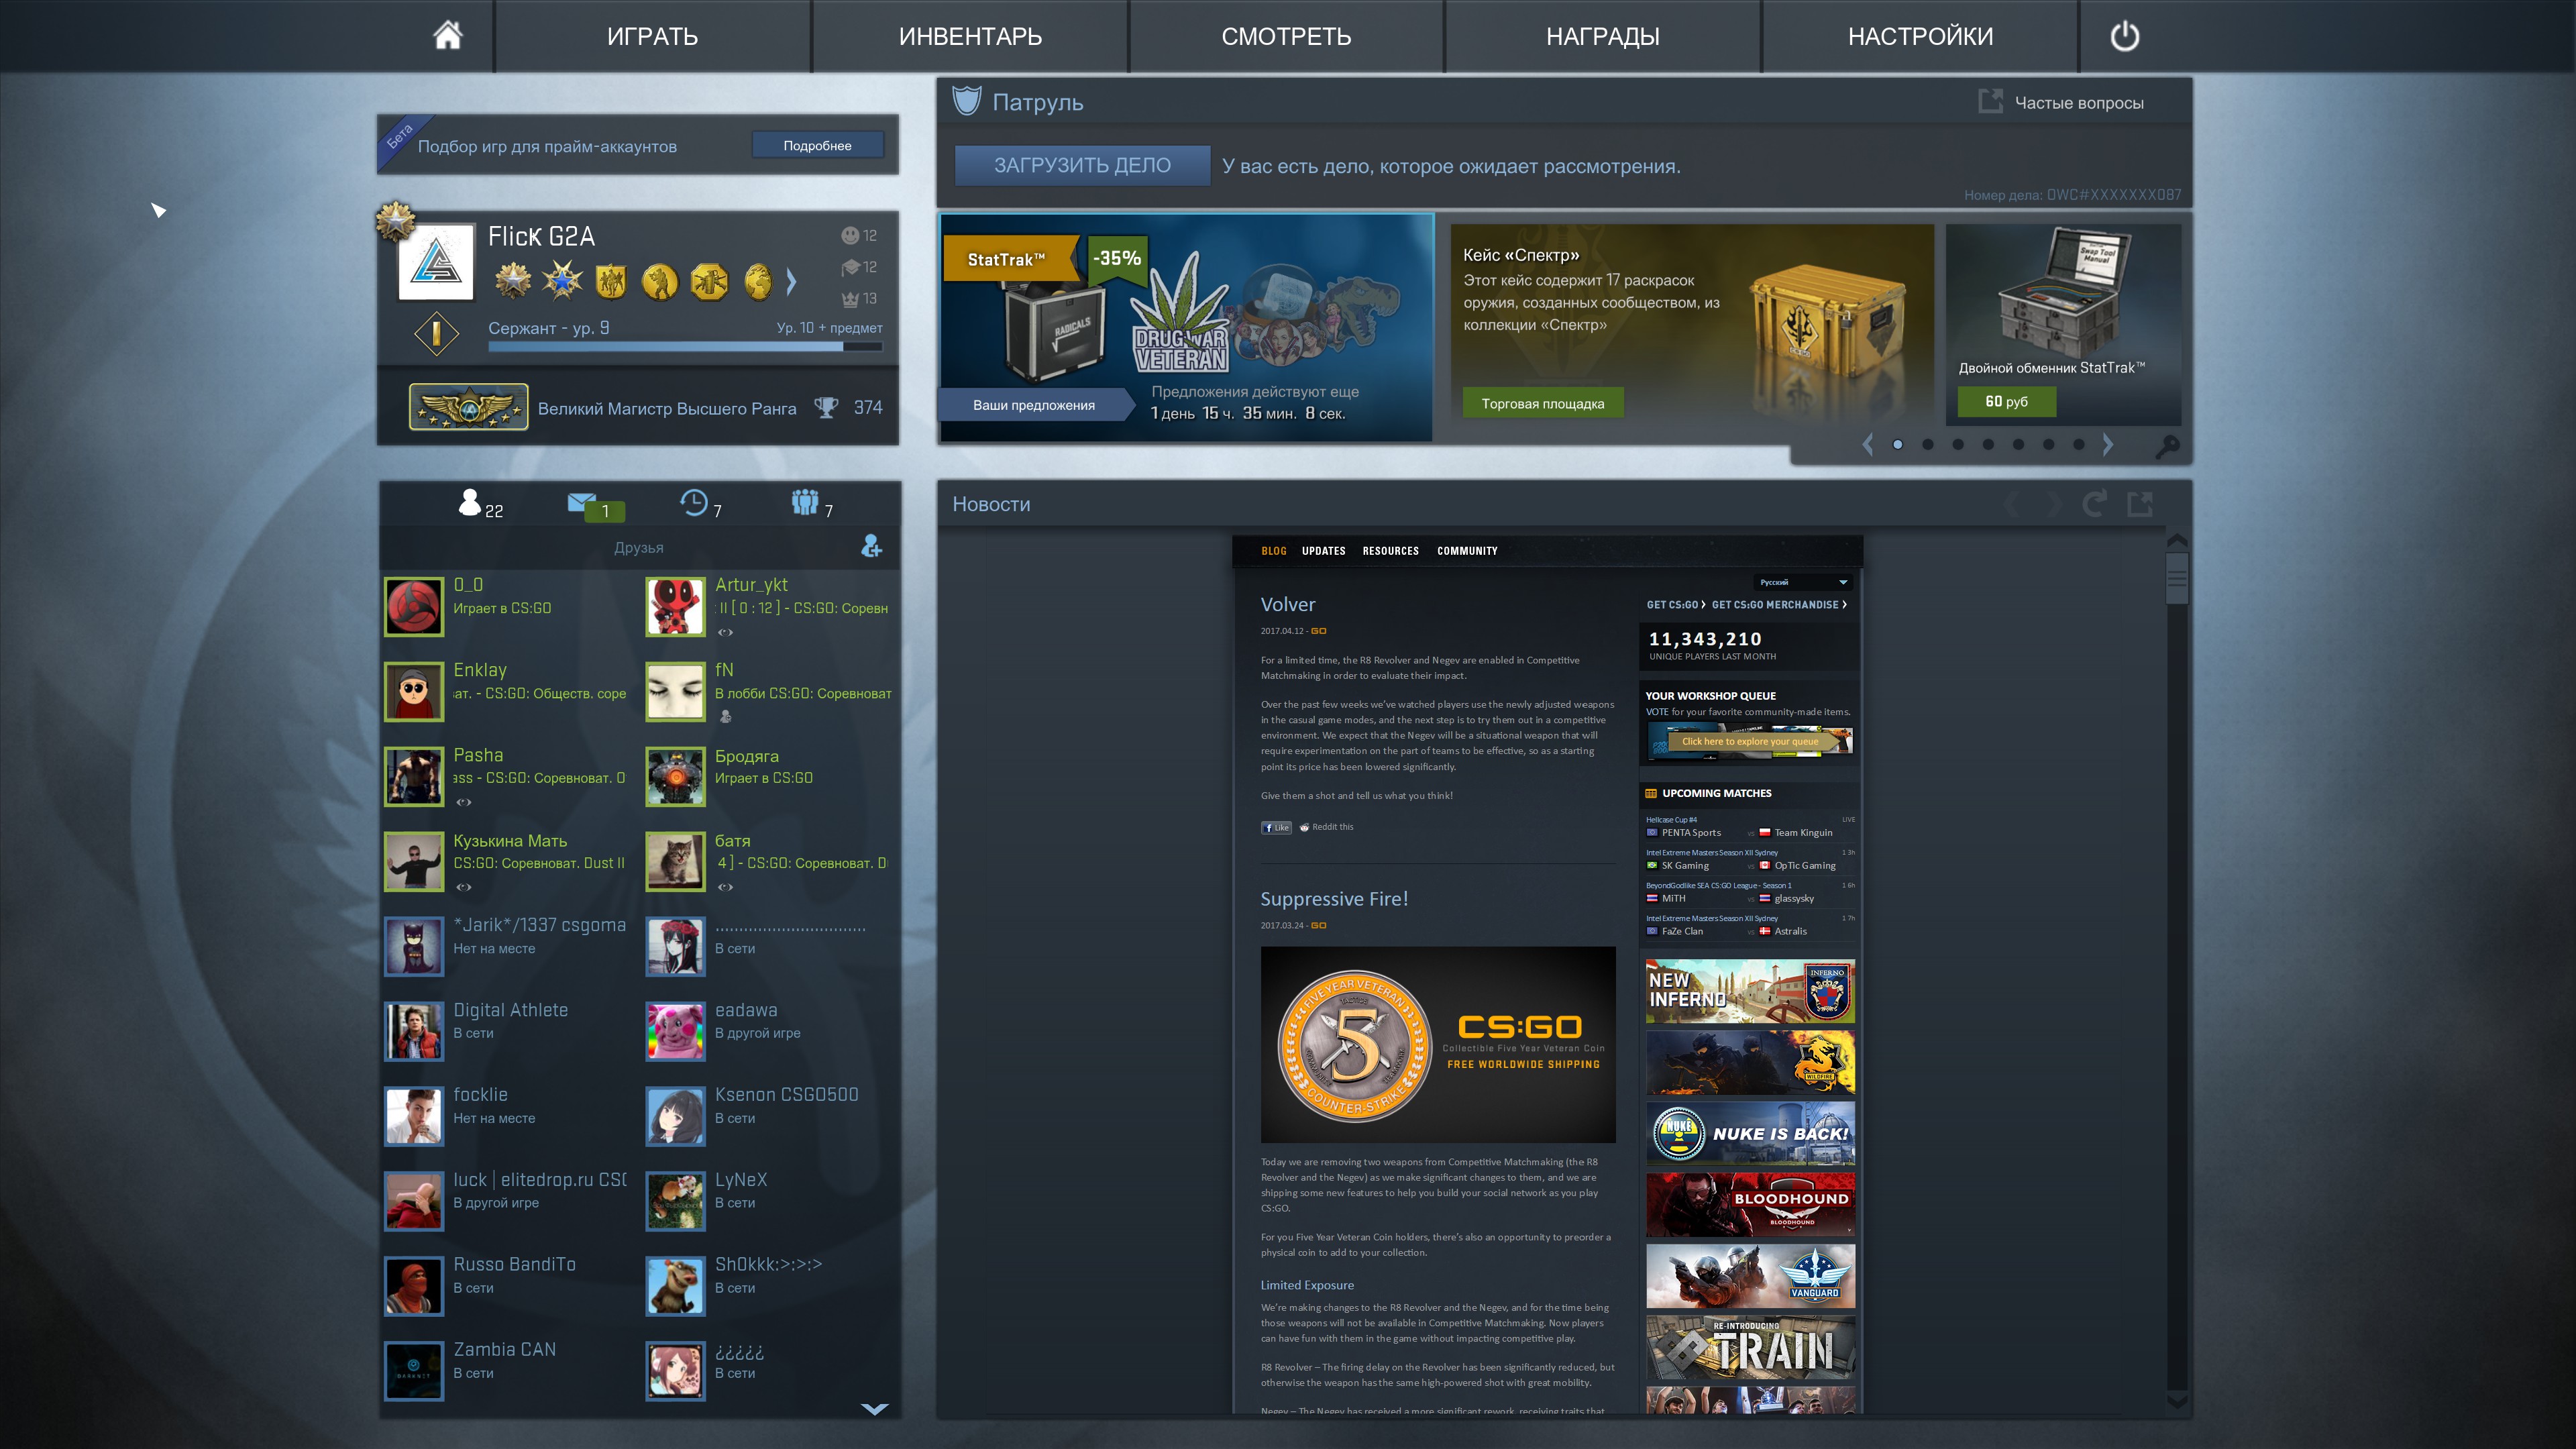Image resolution: width=2576 pixels, height=1449 pixels.
Task: Switch to UPDATES blog tab
Action: [1323, 551]
